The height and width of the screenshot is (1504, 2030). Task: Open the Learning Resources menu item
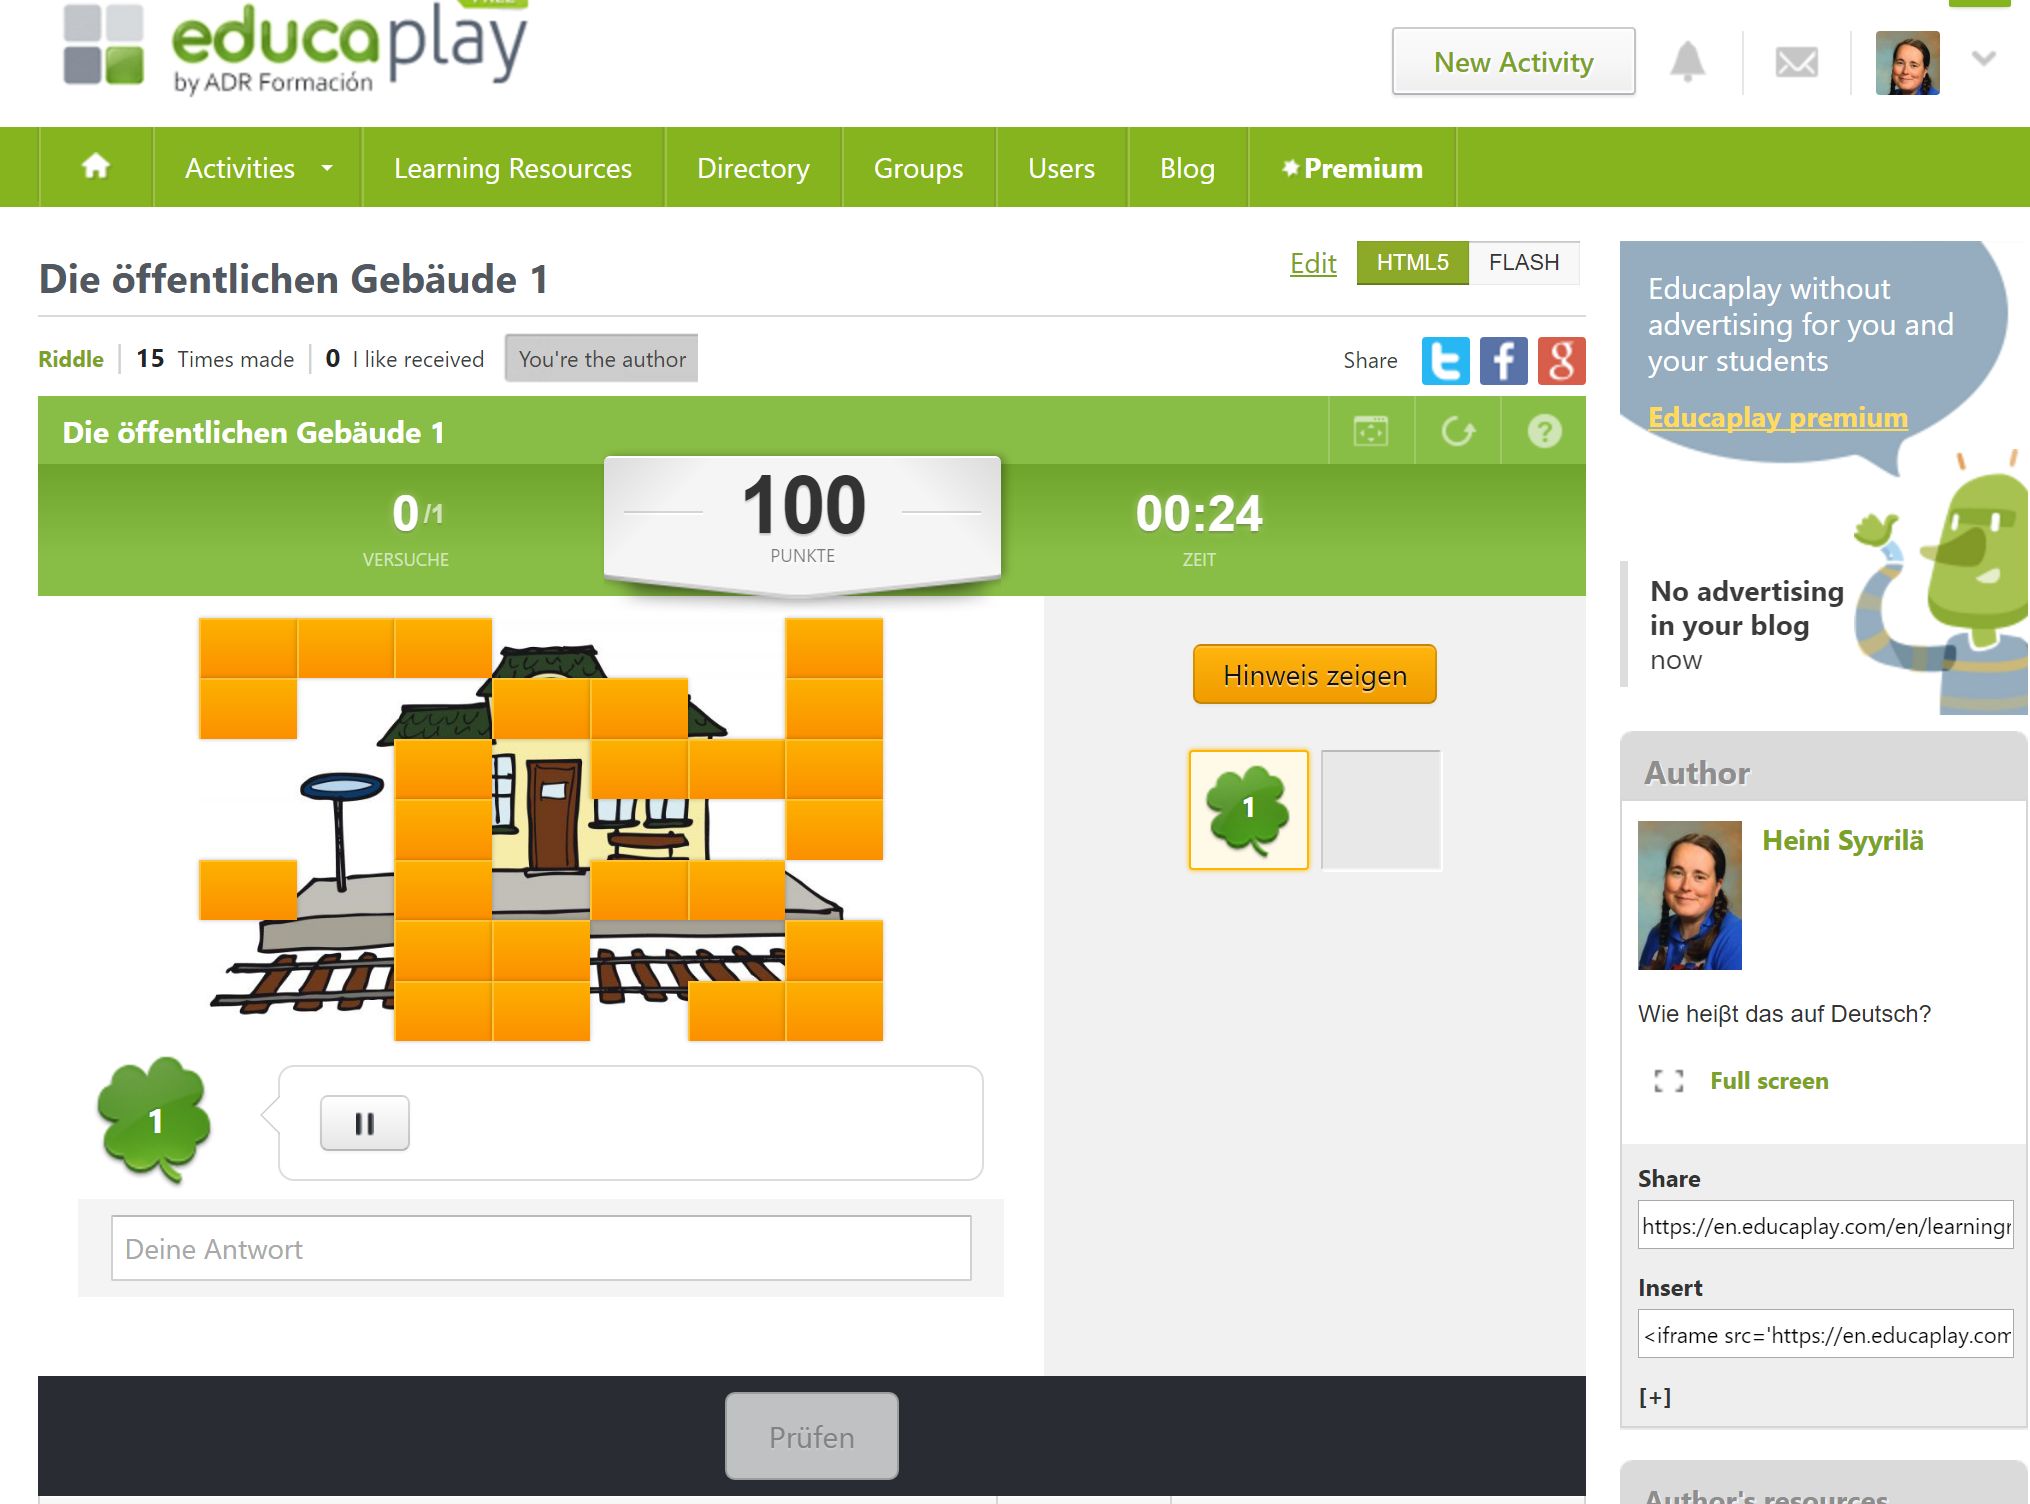(x=513, y=168)
